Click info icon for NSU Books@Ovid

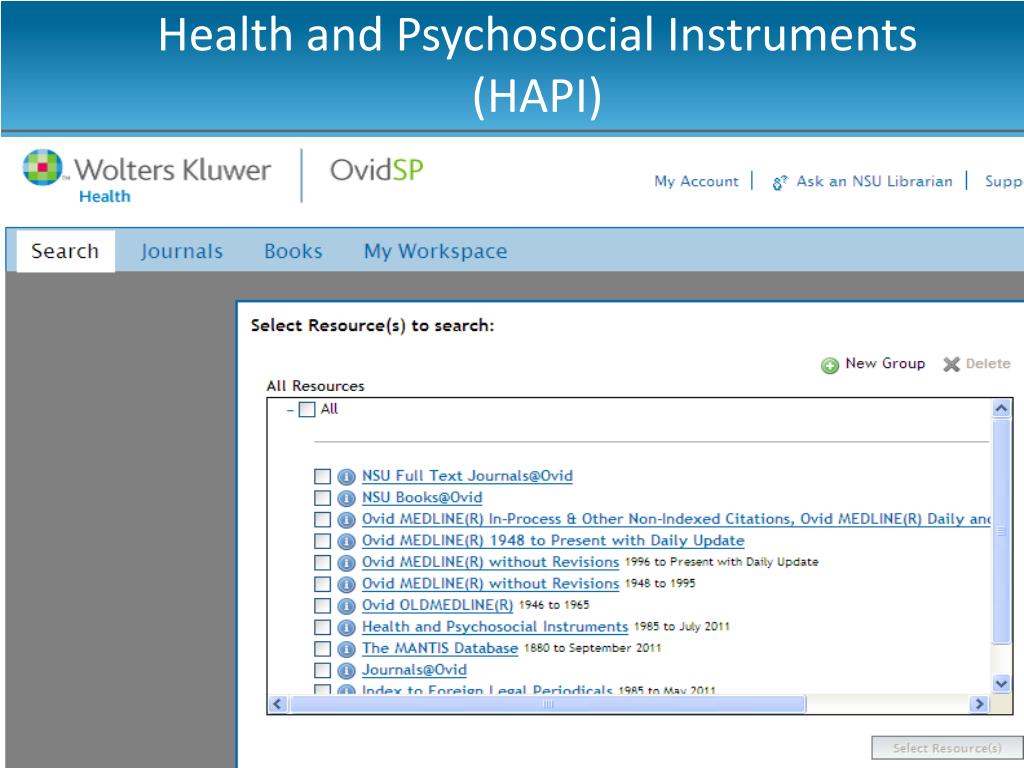point(346,498)
